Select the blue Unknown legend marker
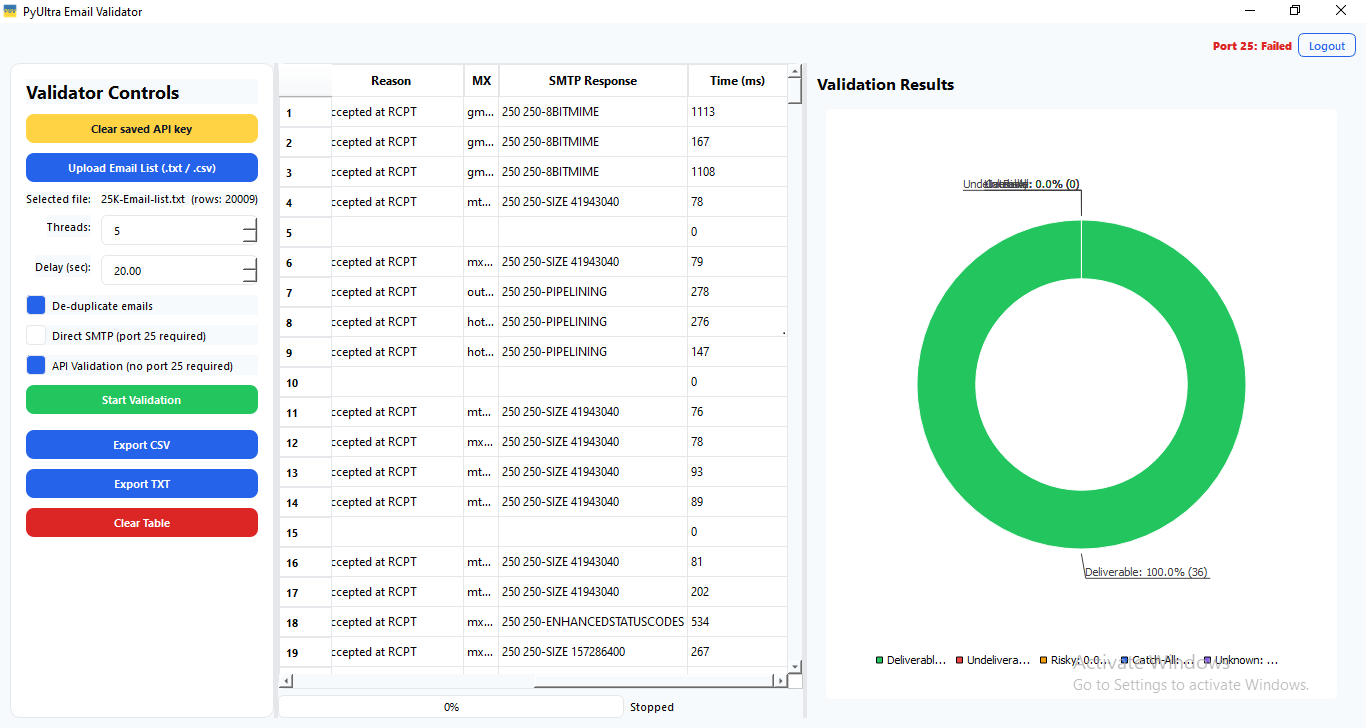Image resolution: width=1366 pixels, height=728 pixels. click(1207, 660)
